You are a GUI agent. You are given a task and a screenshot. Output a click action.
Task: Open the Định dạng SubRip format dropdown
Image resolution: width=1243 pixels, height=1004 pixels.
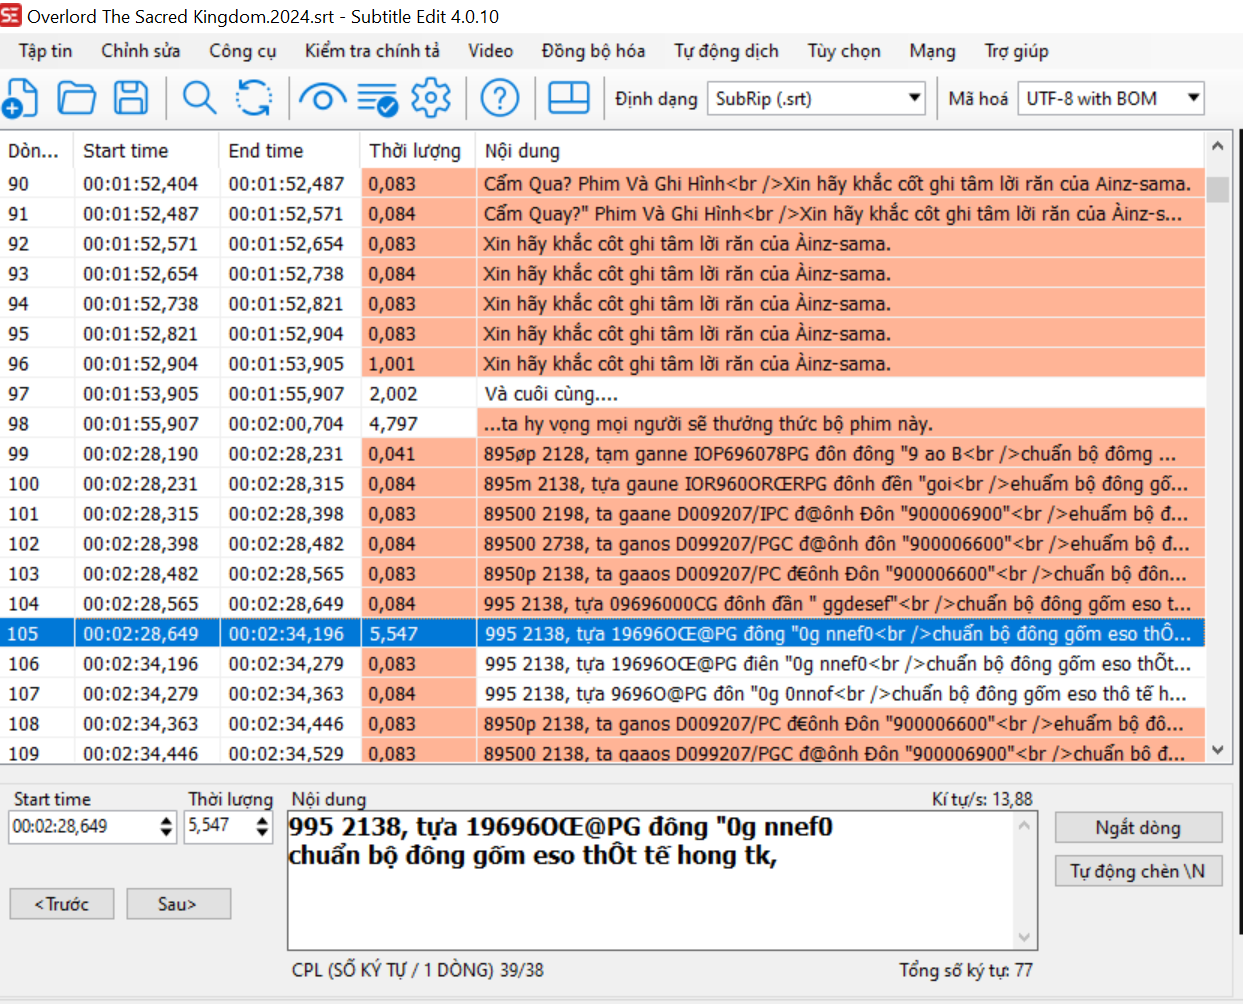(x=817, y=98)
